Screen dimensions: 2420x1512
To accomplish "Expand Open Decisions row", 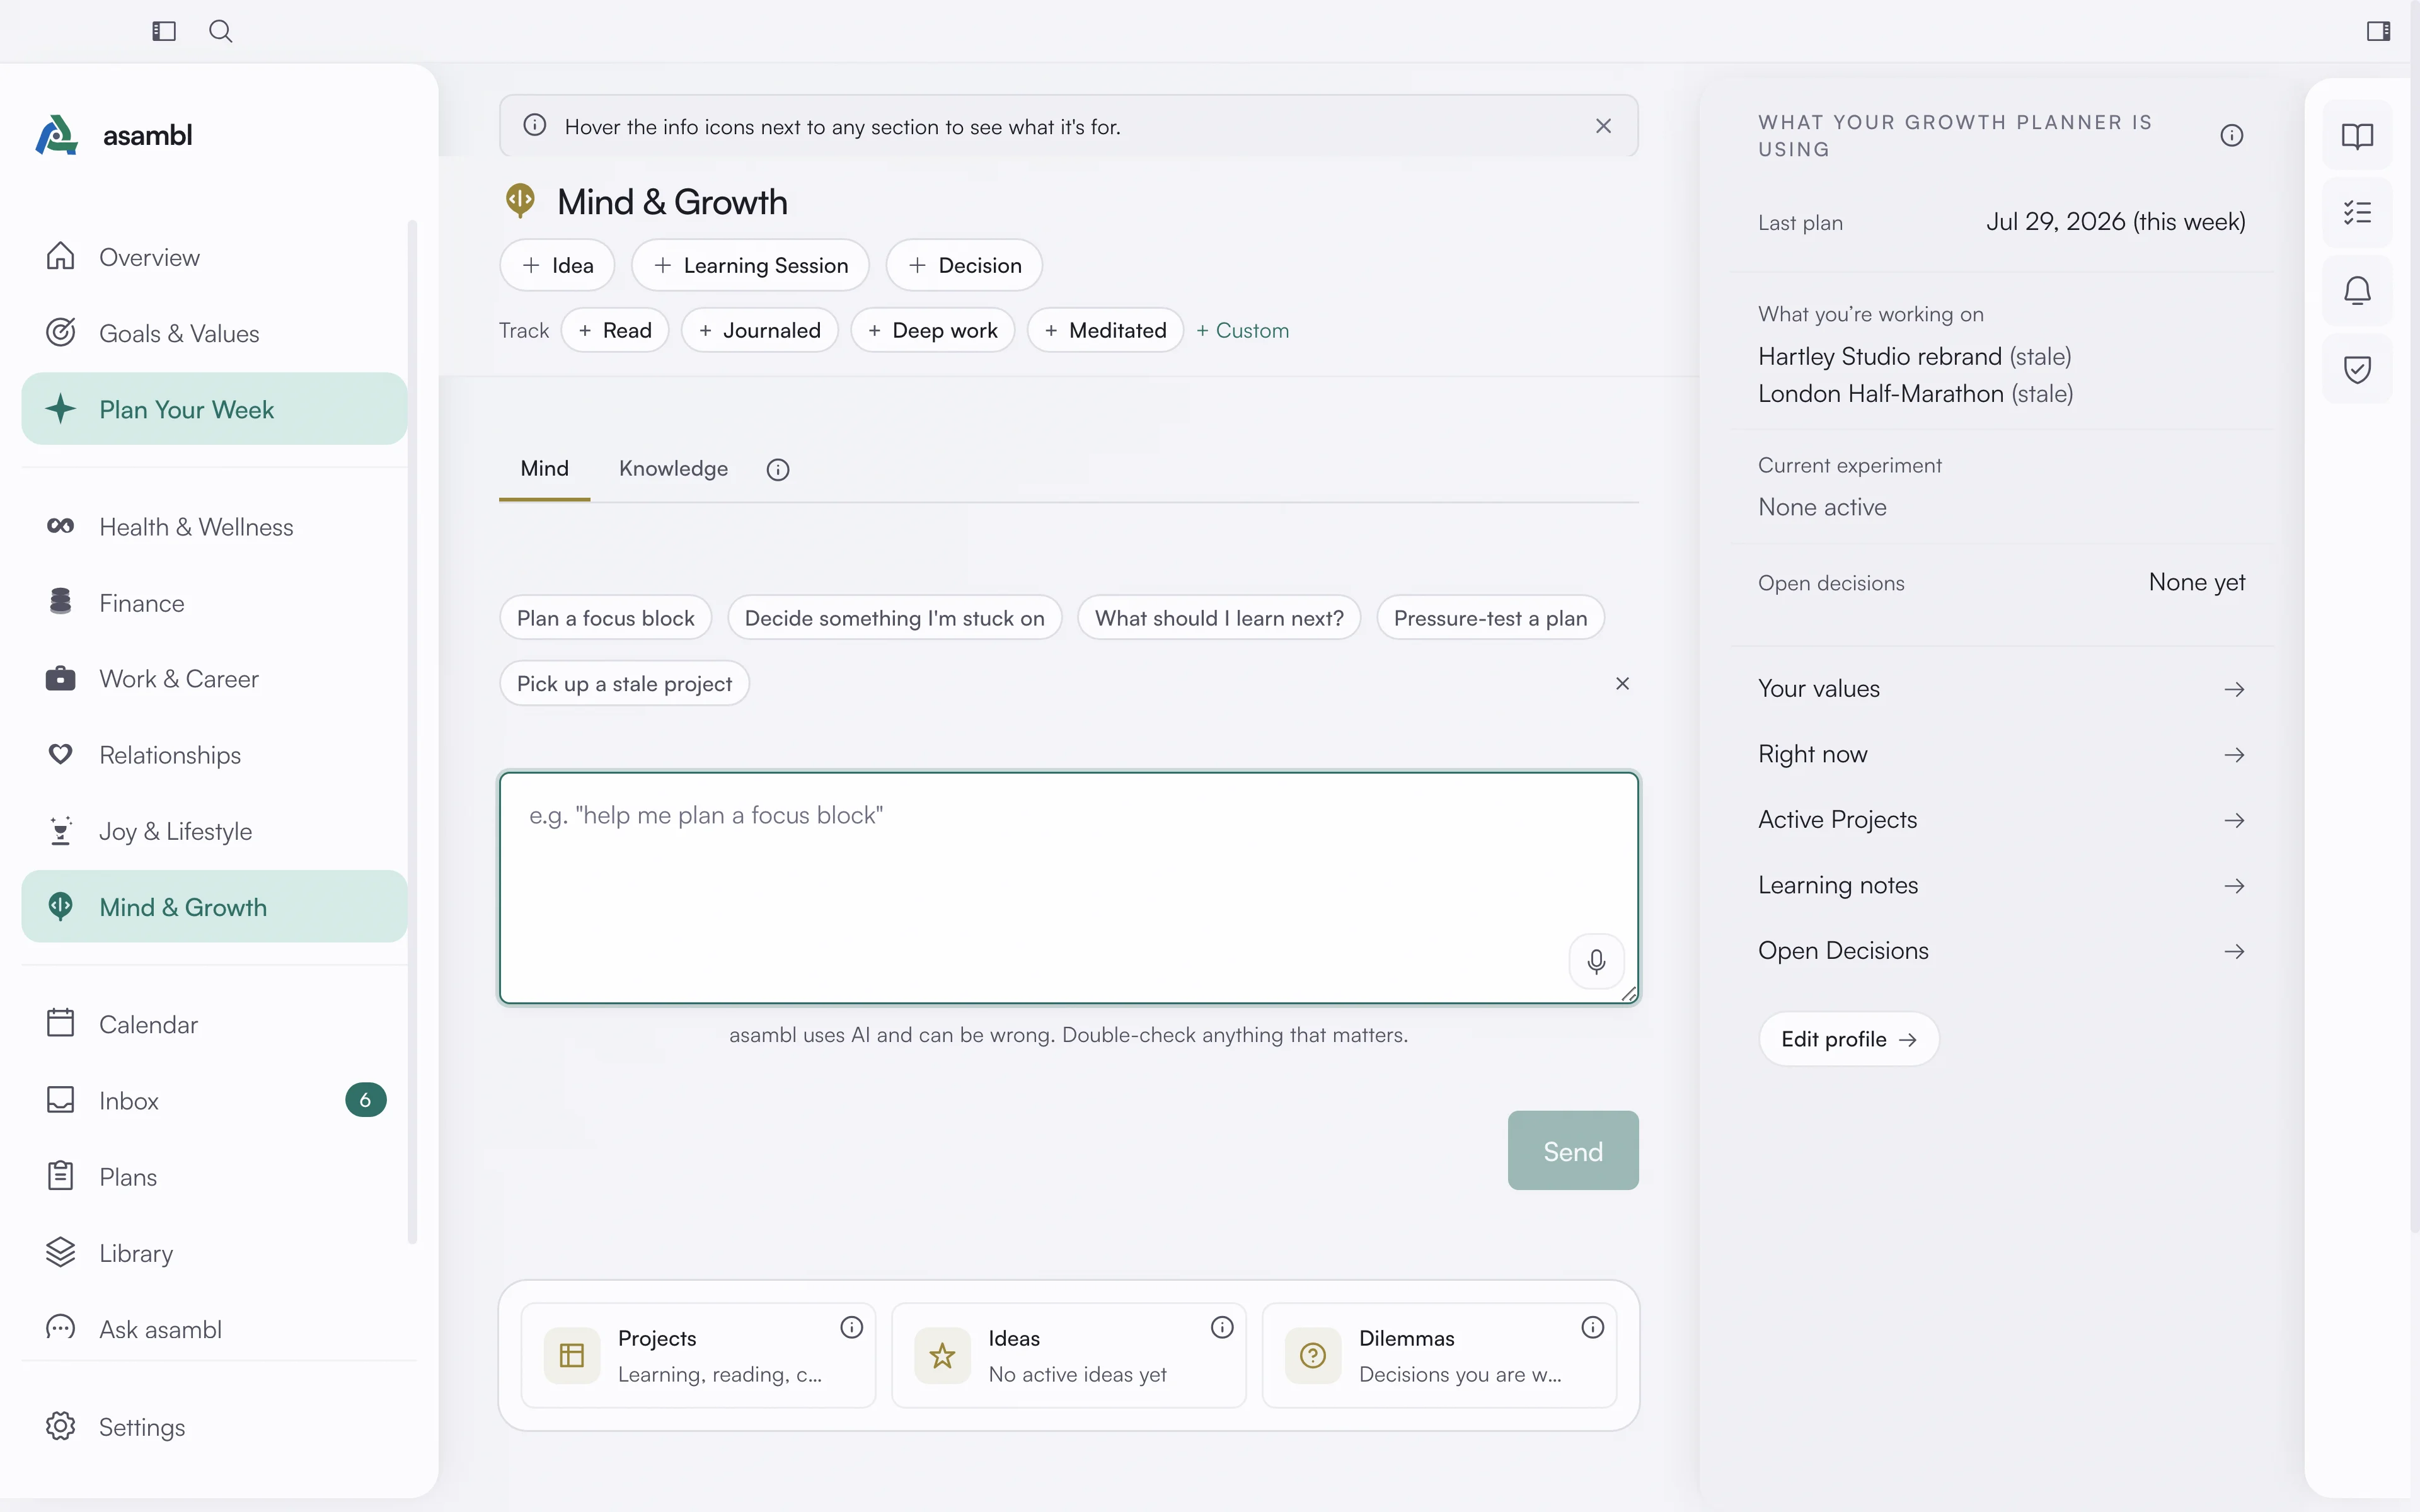I will point(2001,951).
